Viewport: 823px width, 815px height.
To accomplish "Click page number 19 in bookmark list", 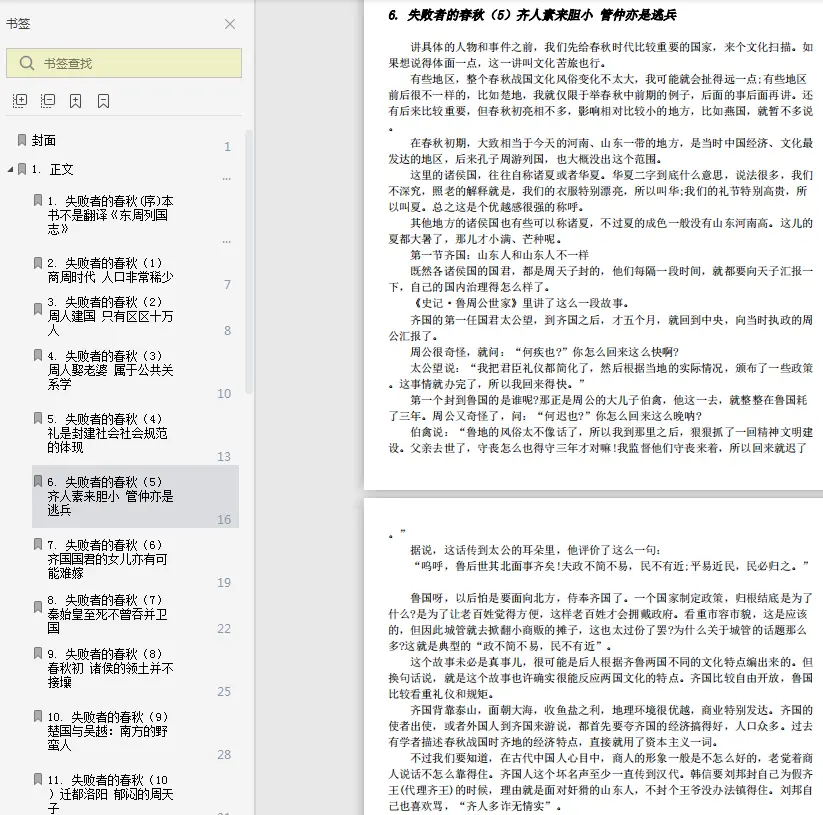I will coord(224,583).
